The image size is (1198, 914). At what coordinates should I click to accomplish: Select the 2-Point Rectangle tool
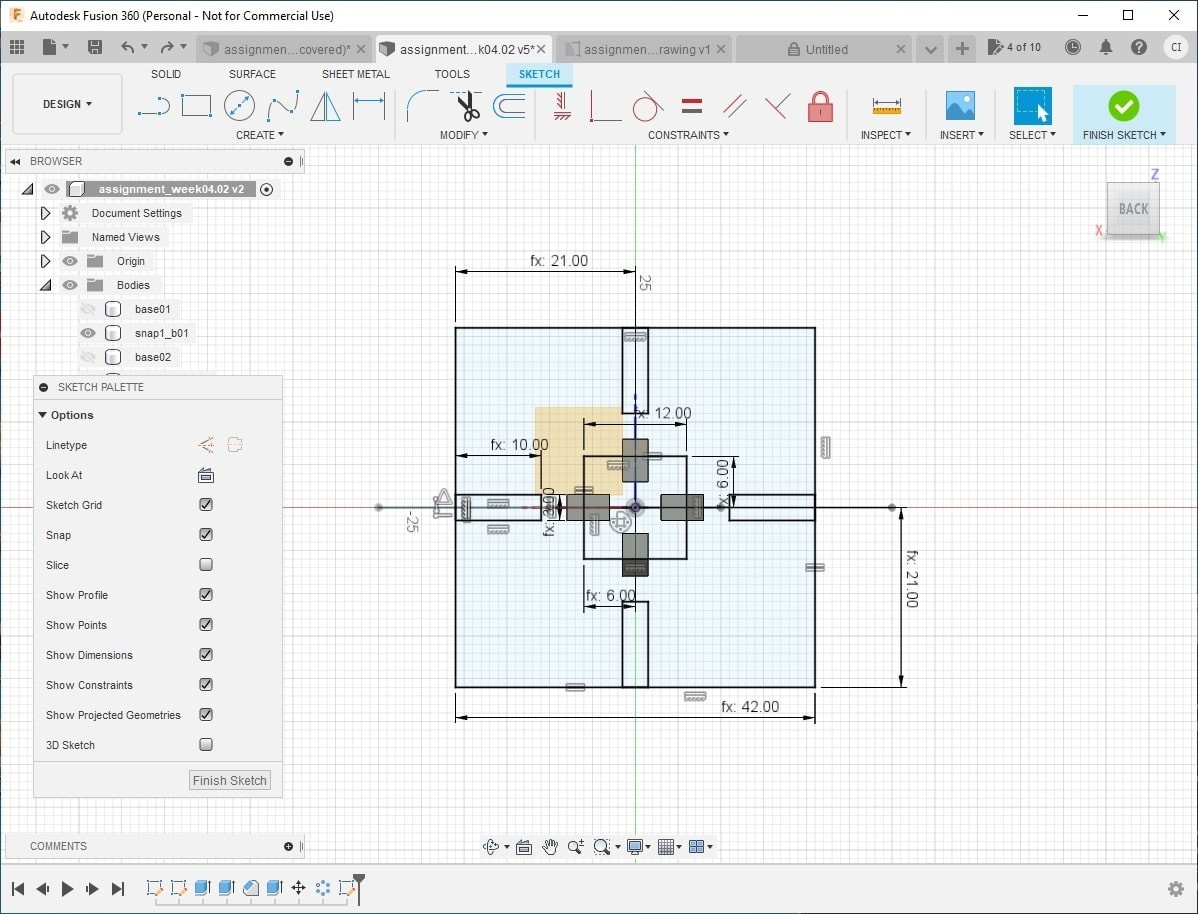(x=196, y=105)
